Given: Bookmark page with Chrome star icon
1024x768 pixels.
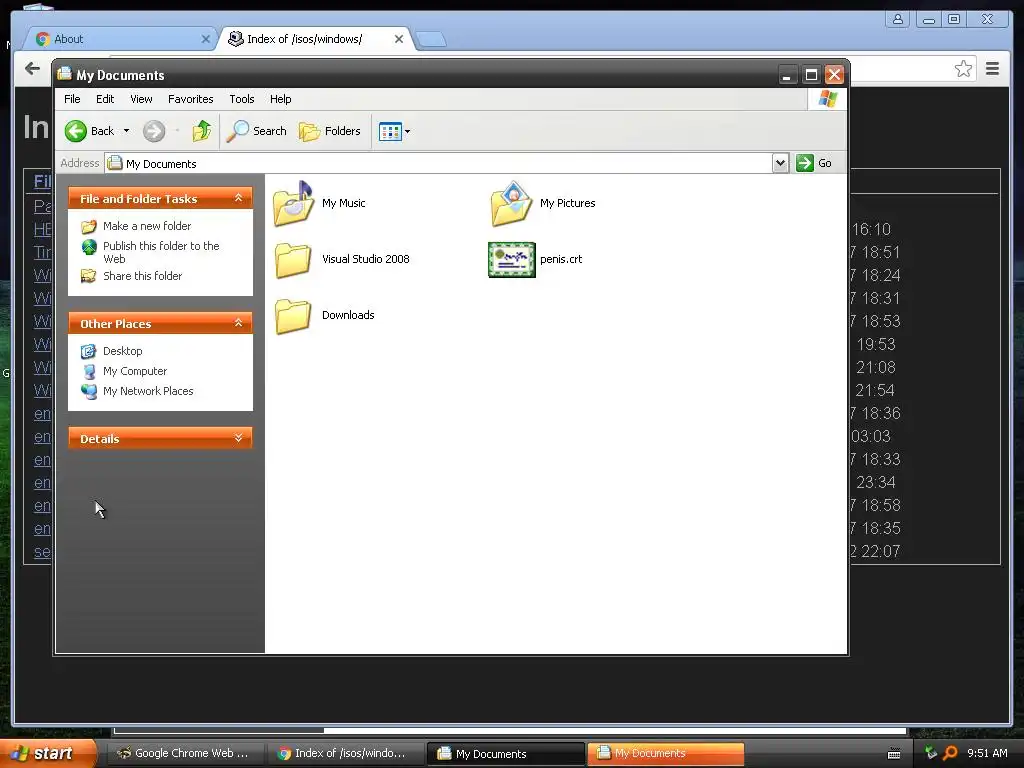Looking at the screenshot, I should 963,69.
